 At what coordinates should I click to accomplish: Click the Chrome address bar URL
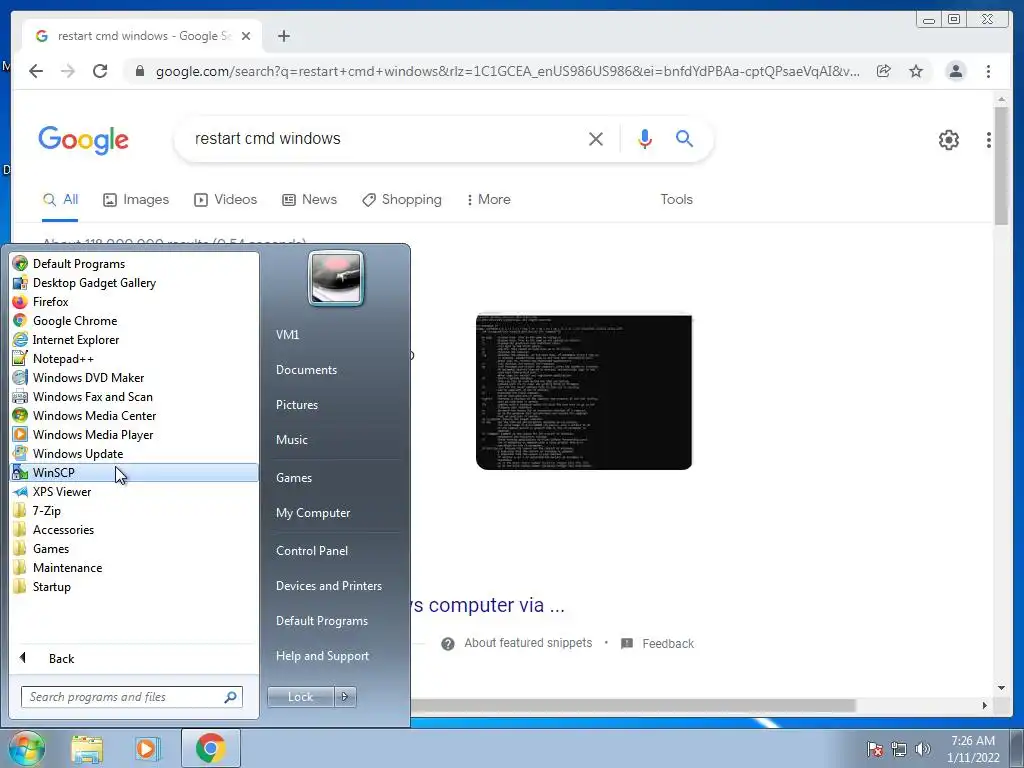pyautogui.click(x=507, y=71)
